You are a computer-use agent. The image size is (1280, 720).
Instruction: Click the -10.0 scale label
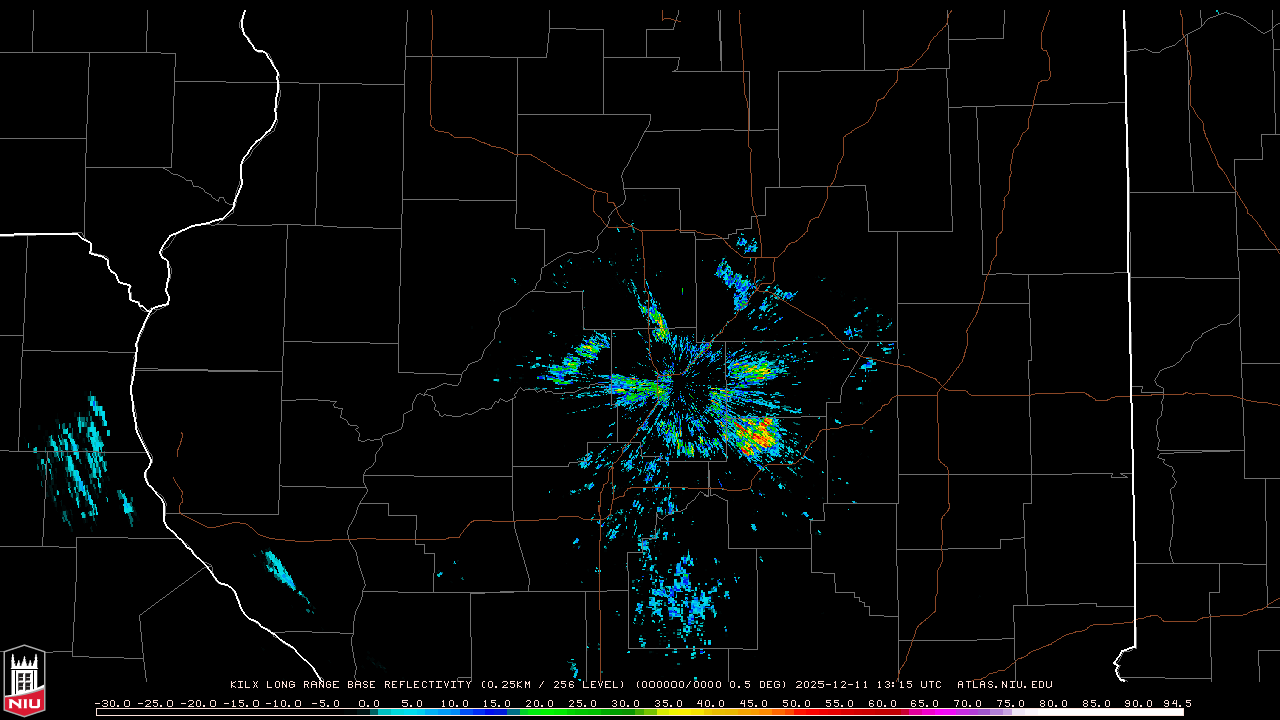tap(283, 703)
